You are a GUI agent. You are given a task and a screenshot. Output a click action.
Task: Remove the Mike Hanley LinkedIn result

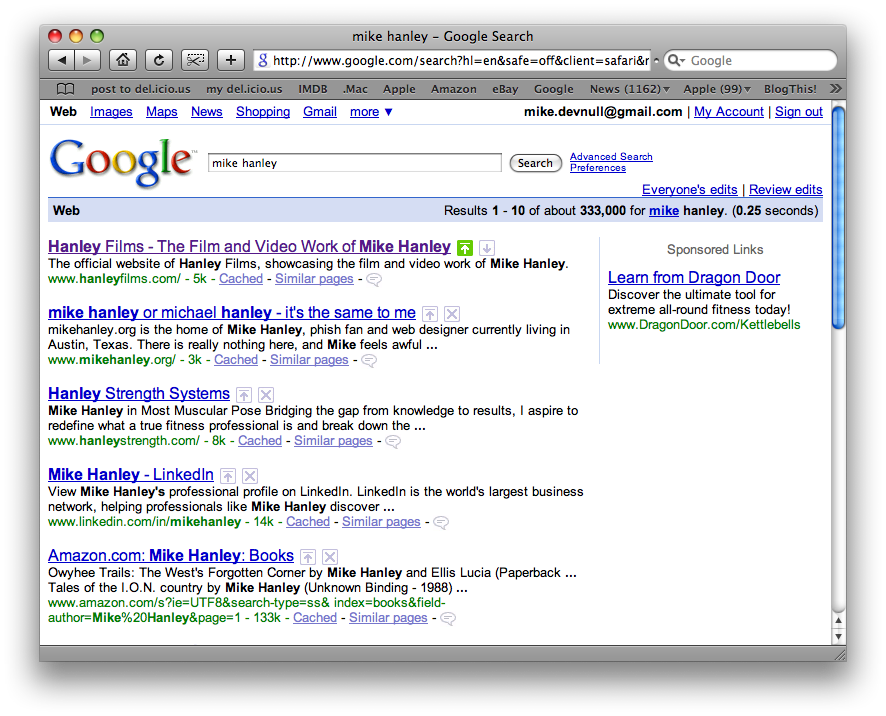click(250, 476)
